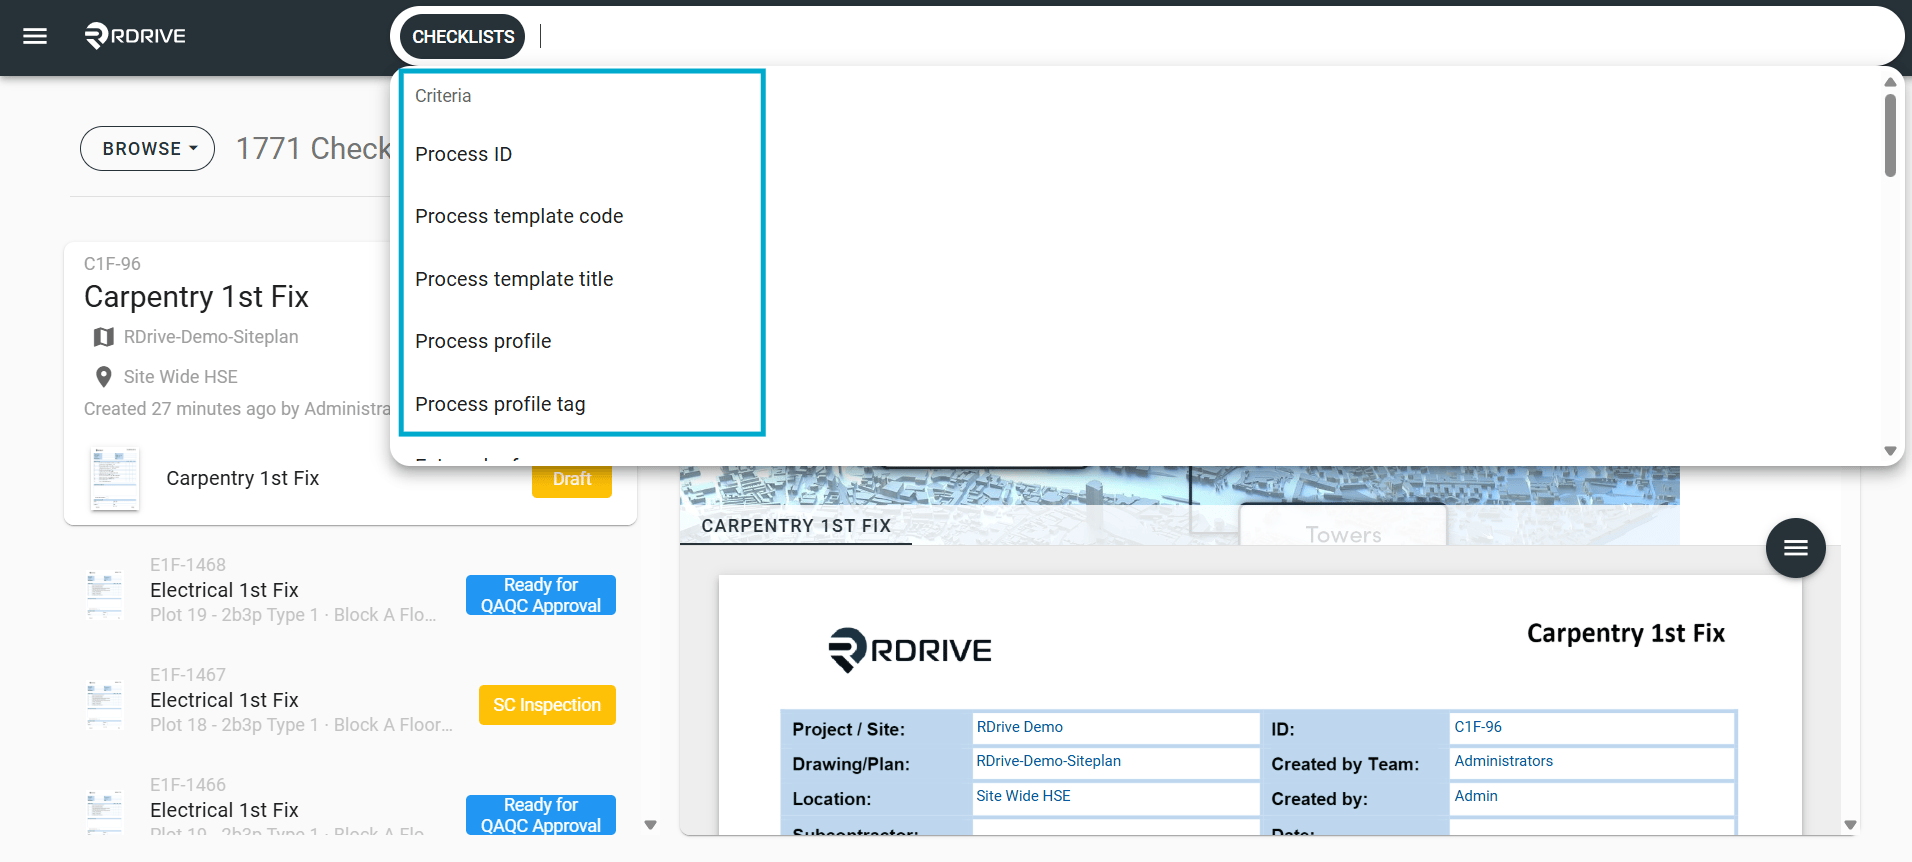Open the BROWSE dropdown
Screen dimensions: 1912x862
147,148
